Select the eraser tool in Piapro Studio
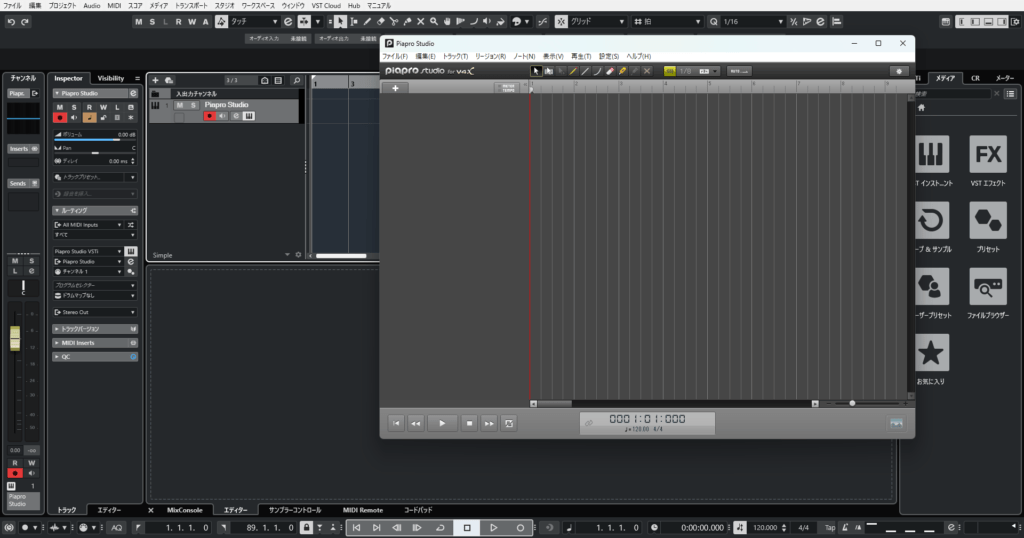1024x538 pixels. click(x=610, y=71)
